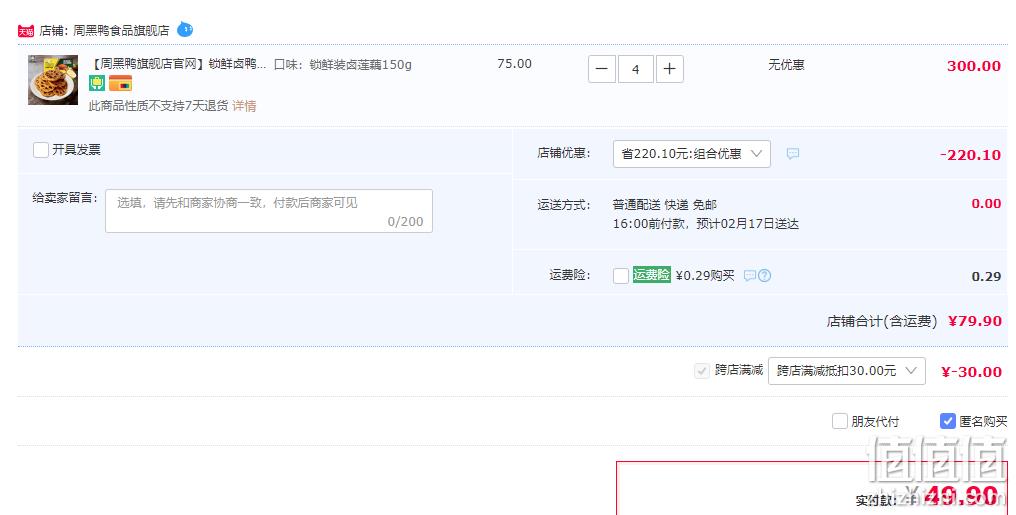The image size is (1016, 515).
Task: Click the 无优惠 discount text
Action: point(786,65)
